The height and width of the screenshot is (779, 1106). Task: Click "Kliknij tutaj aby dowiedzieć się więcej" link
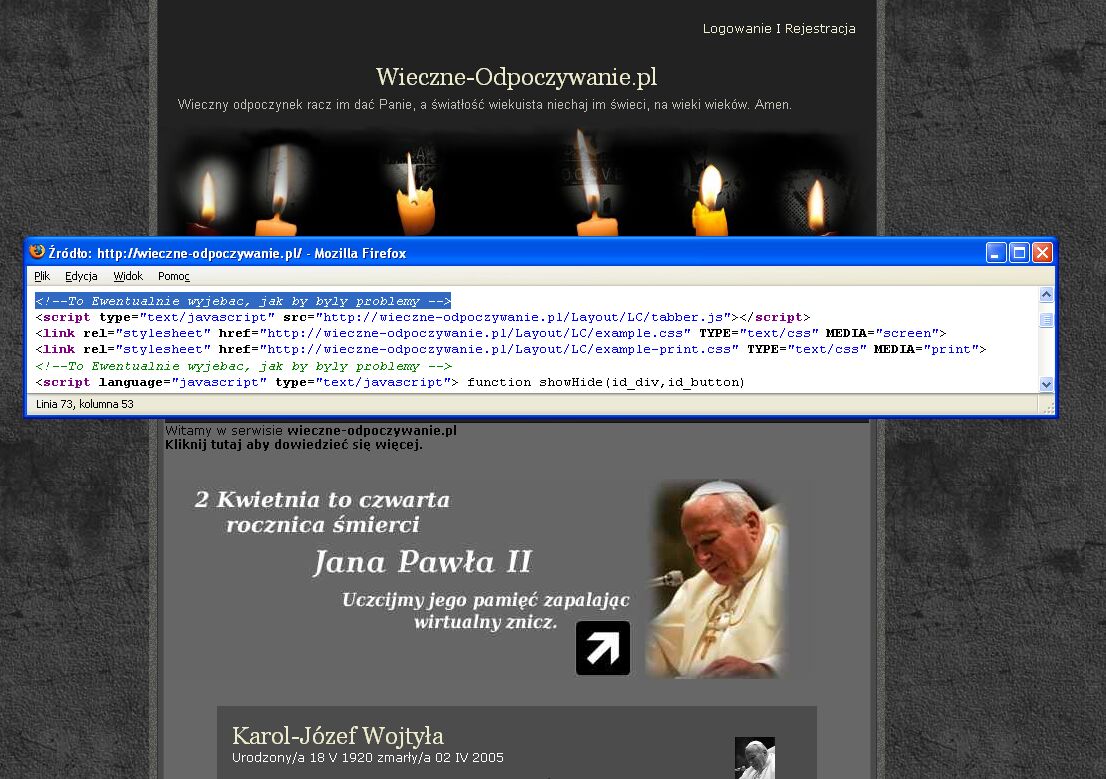(x=293, y=445)
